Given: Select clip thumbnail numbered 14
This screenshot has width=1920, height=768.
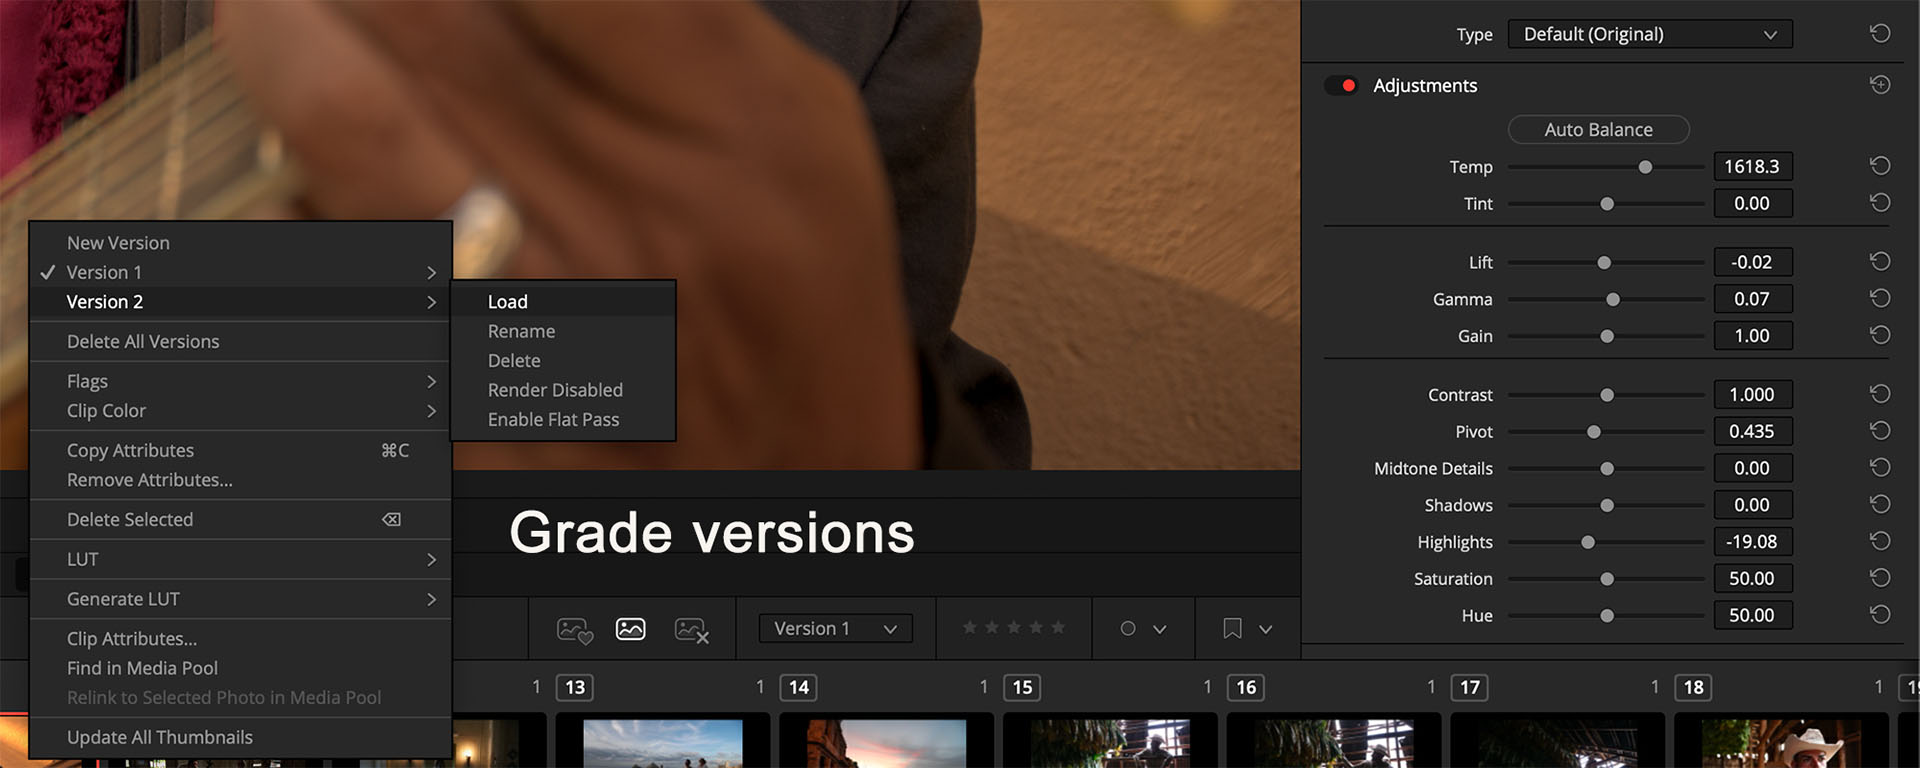Looking at the screenshot, I should pos(886,743).
